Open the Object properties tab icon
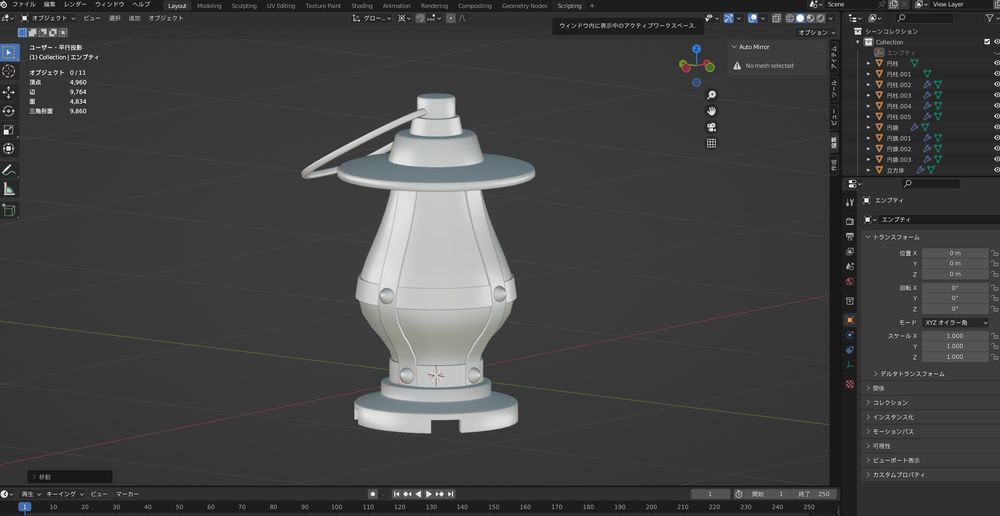This screenshot has height=516, width=1000. pyautogui.click(x=849, y=320)
